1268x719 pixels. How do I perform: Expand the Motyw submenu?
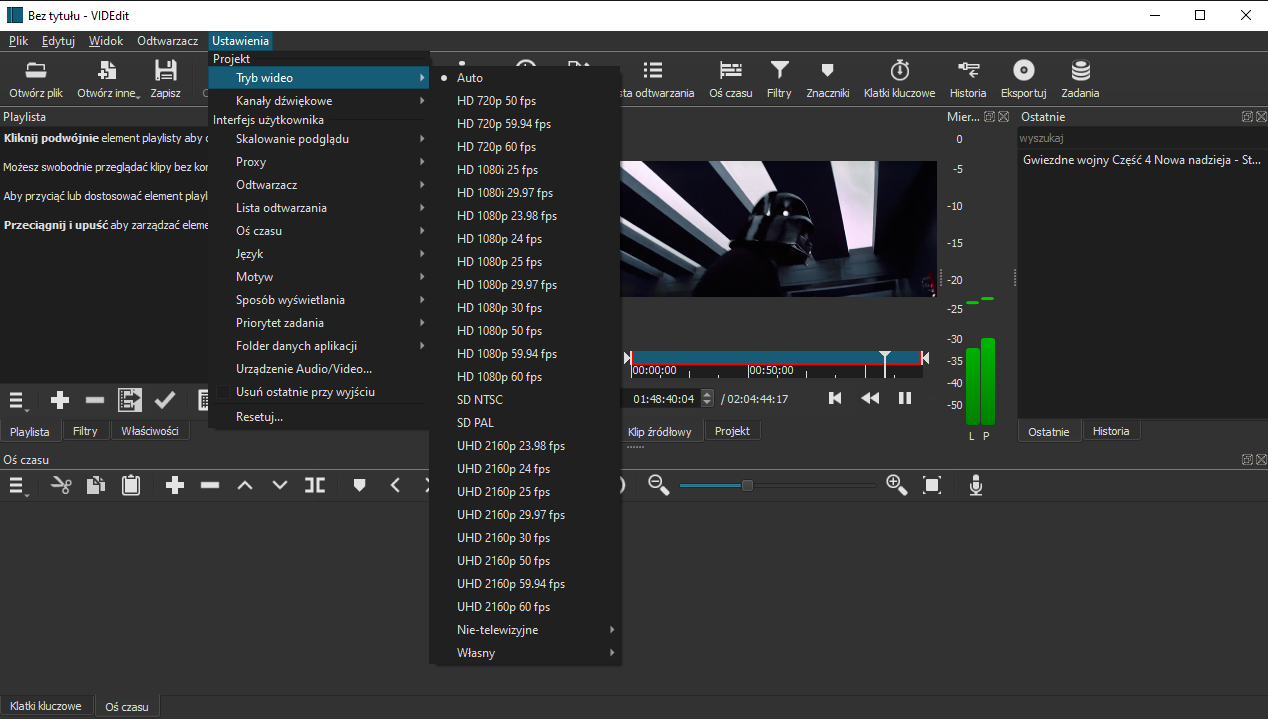click(x=318, y=277)
